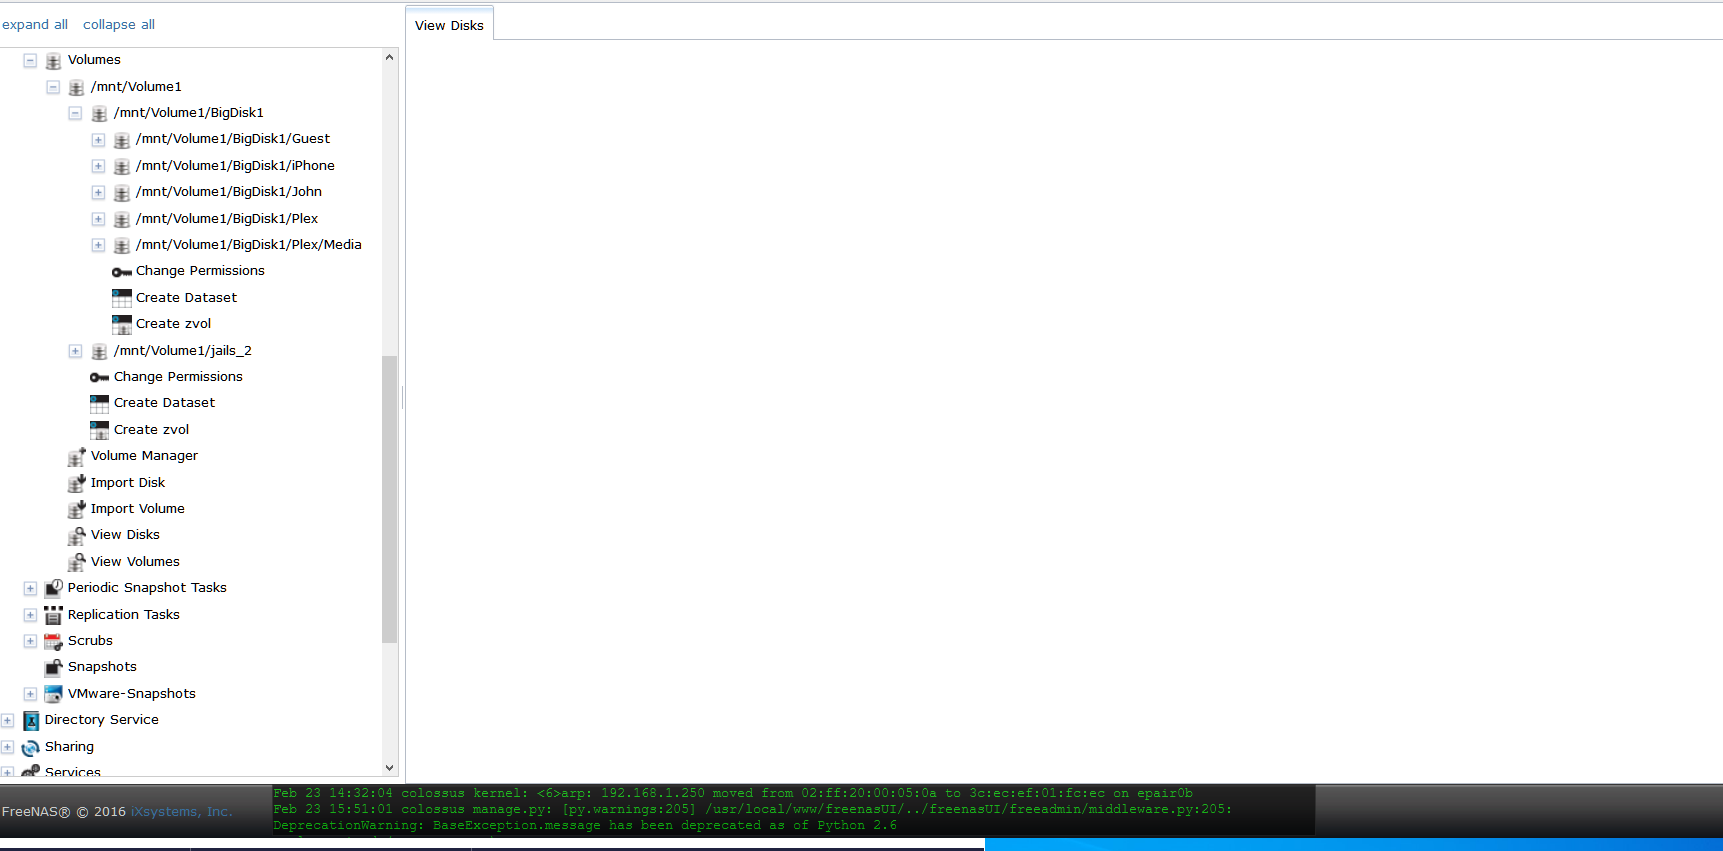Click the BigDisk1 Create Dataset icon
This screenshot has height=851, width=1723.
122,298
